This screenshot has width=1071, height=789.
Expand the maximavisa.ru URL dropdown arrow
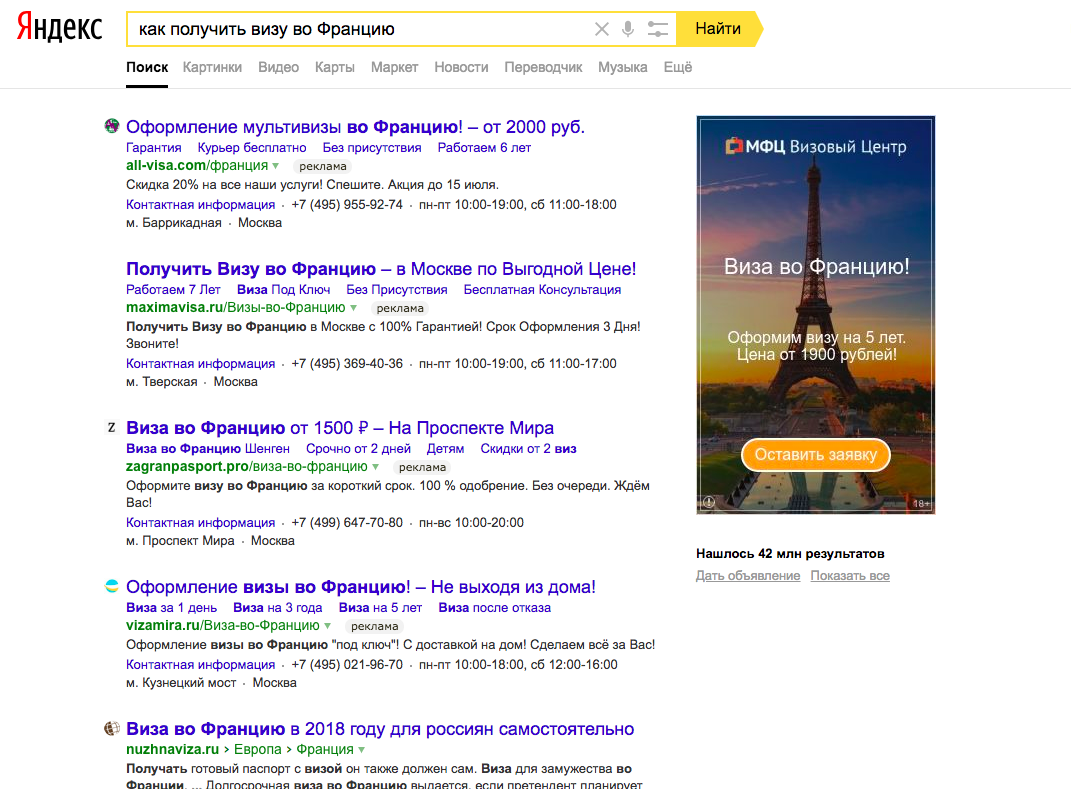click(353, 308)
